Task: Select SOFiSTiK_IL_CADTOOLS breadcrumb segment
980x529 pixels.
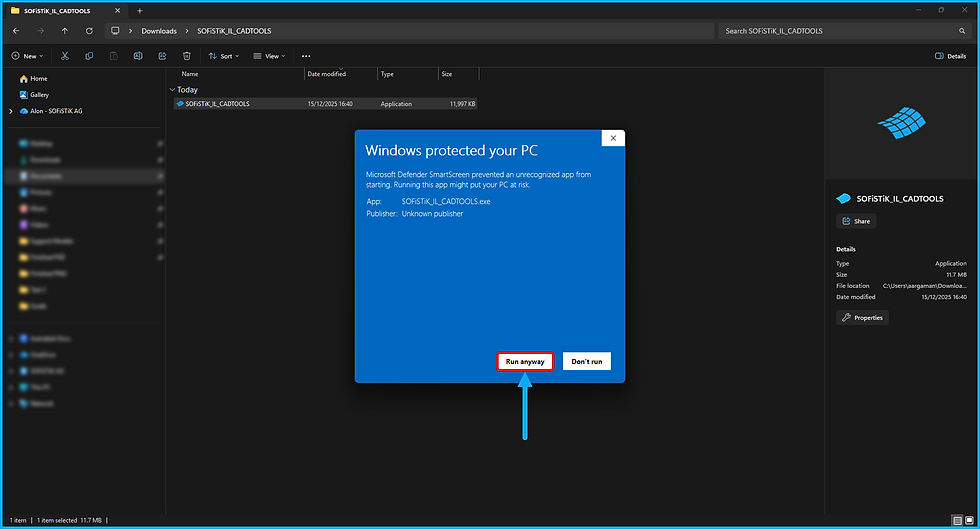Action: click(234, 31)
